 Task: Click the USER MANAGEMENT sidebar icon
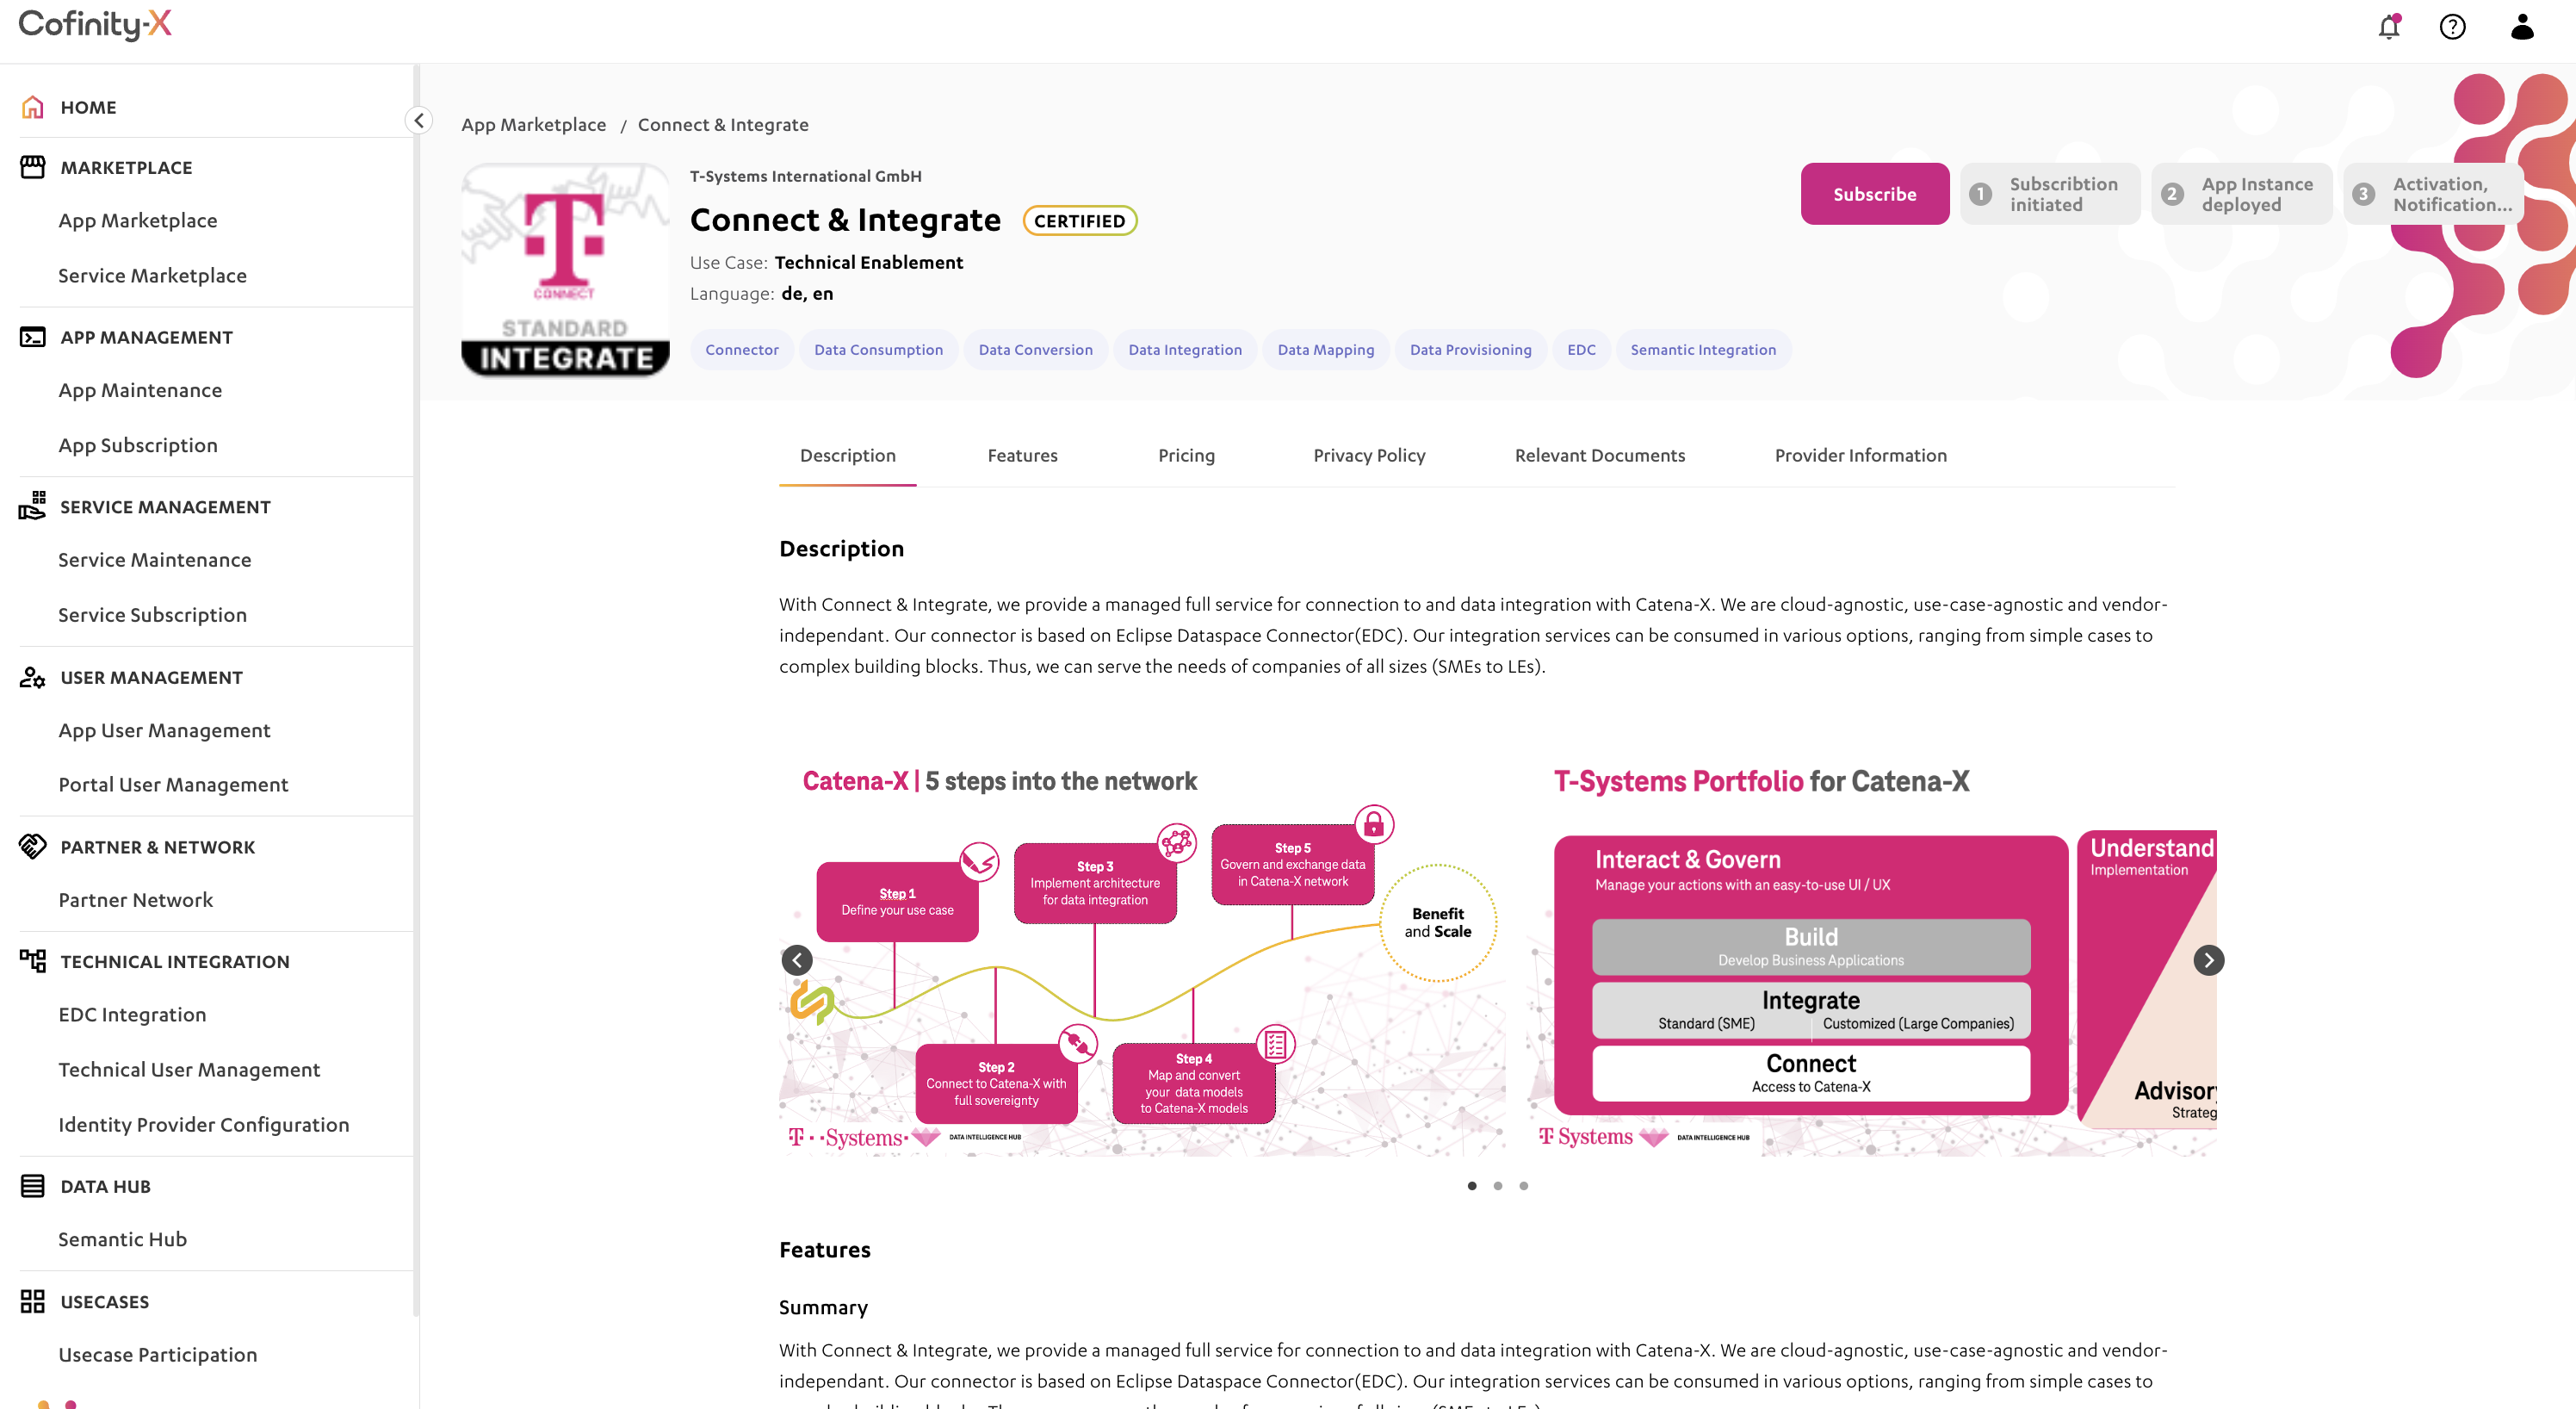pos(31,675)
